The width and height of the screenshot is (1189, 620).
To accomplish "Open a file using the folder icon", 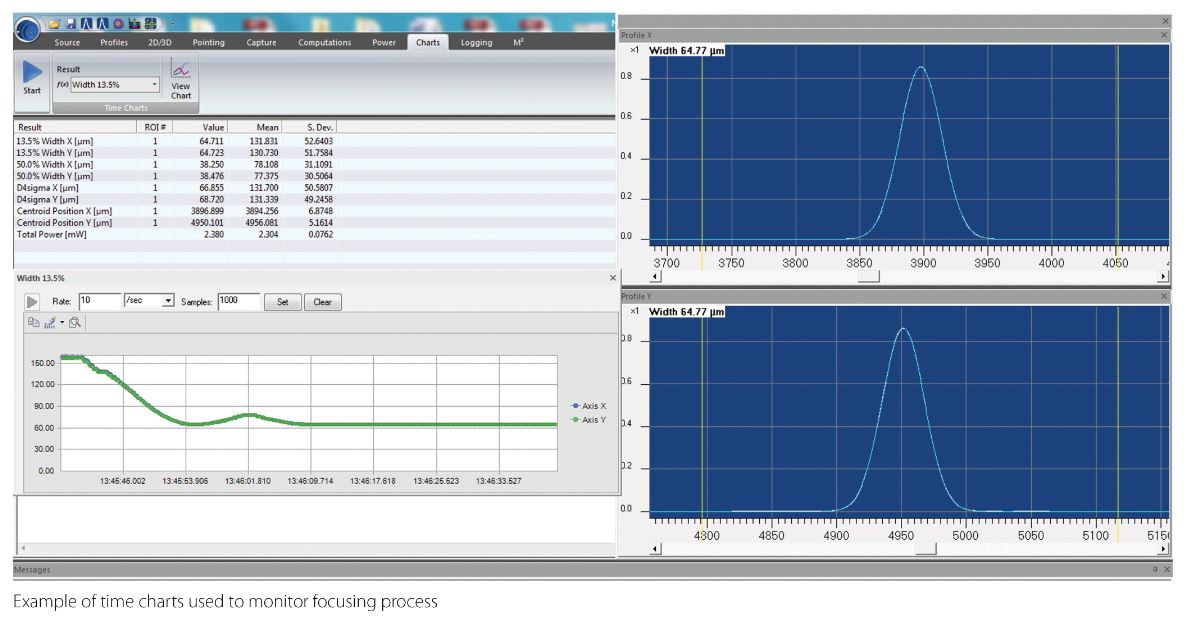I will click(56, 25).
